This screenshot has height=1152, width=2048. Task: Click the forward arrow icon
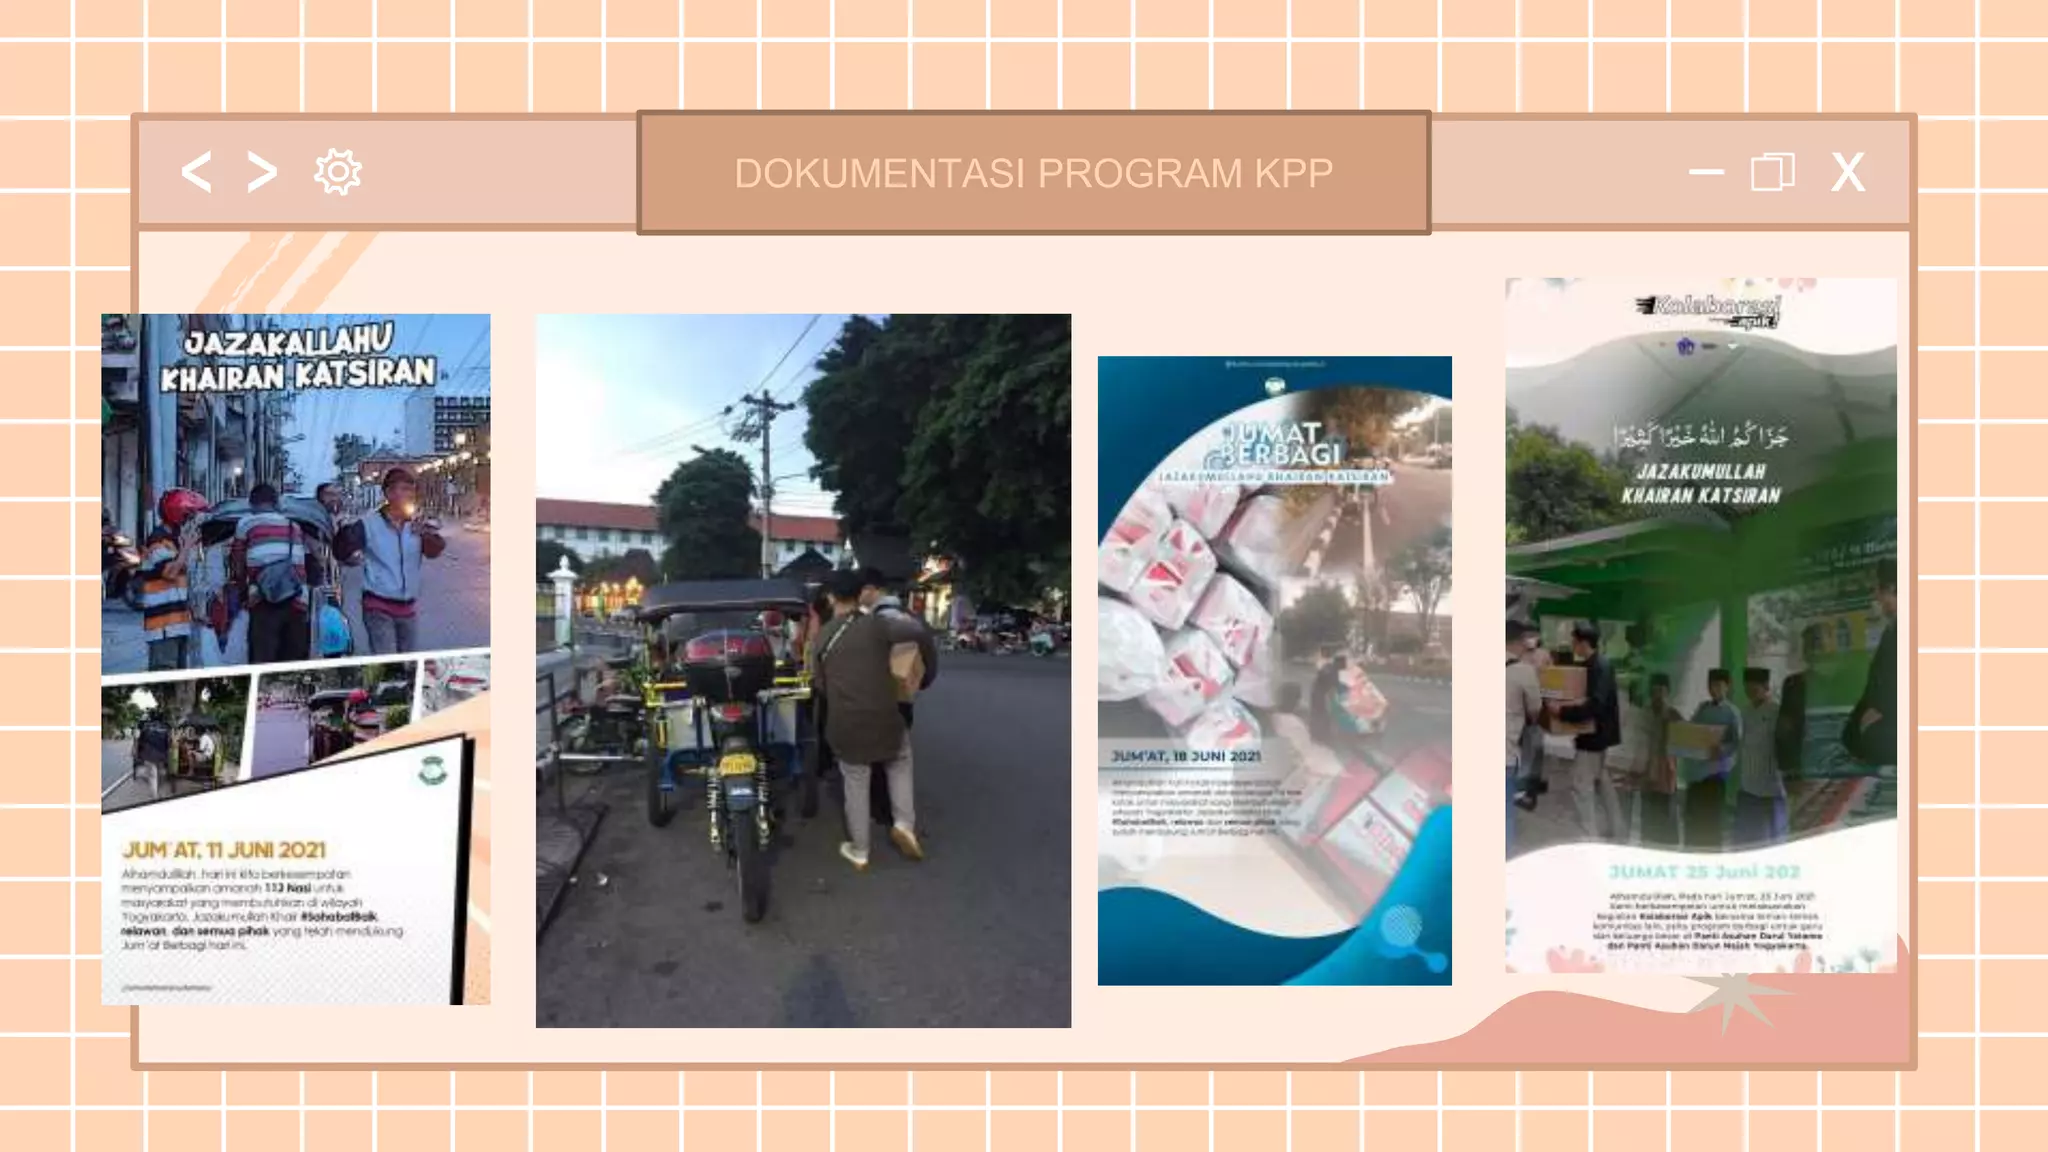(x=262, y=172)
